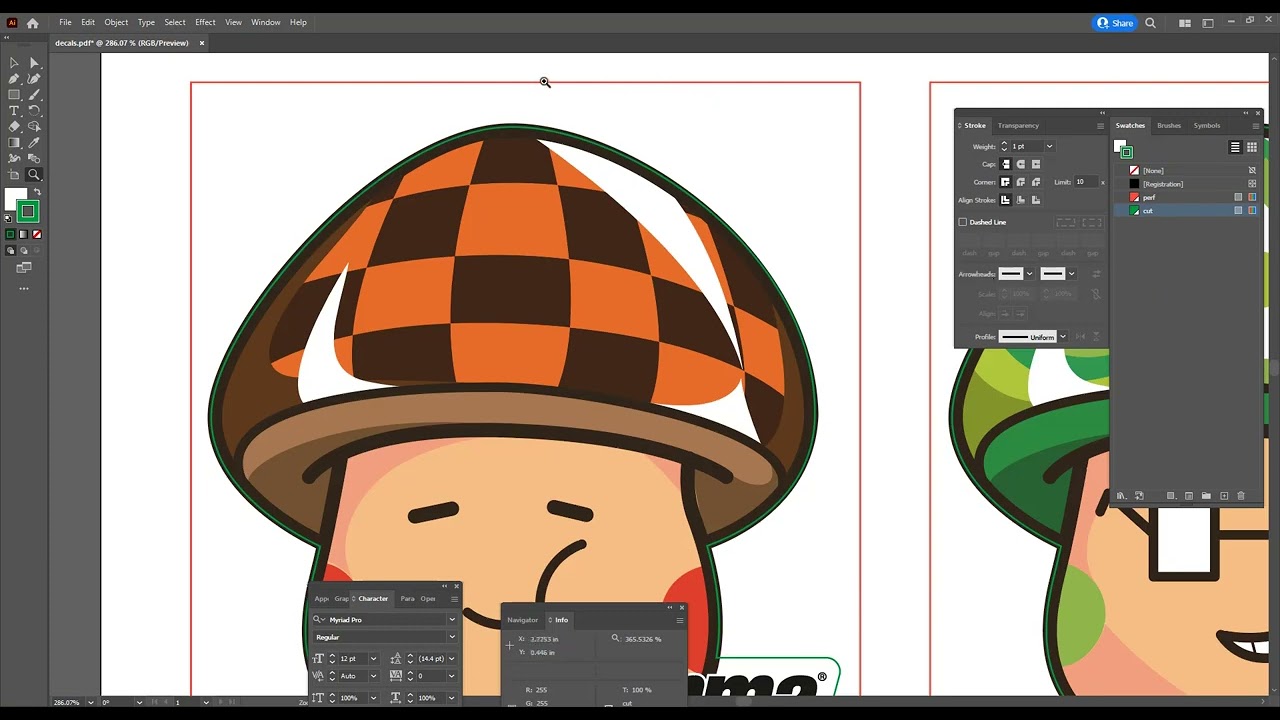Pick the Curvature tool
The image size is (1280, 720).
(x=34, y=79)
